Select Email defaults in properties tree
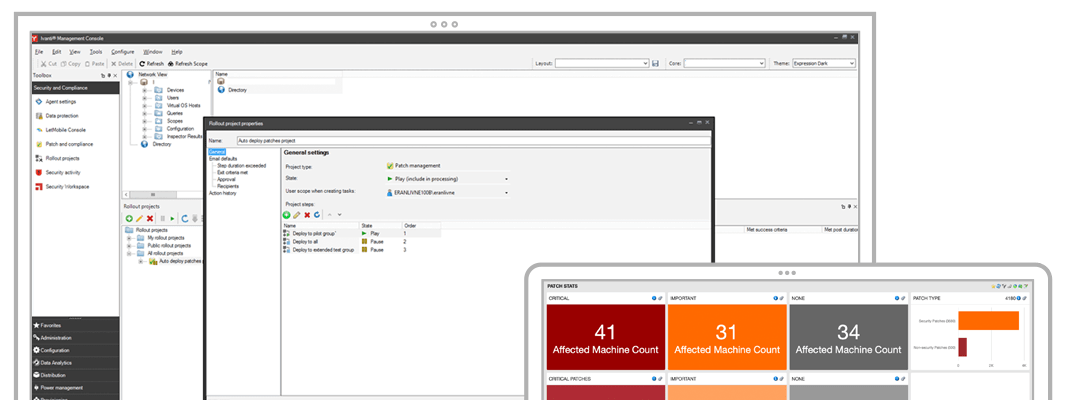The height and width of the screenshot is (400, 1080). [x=223, y=159]
